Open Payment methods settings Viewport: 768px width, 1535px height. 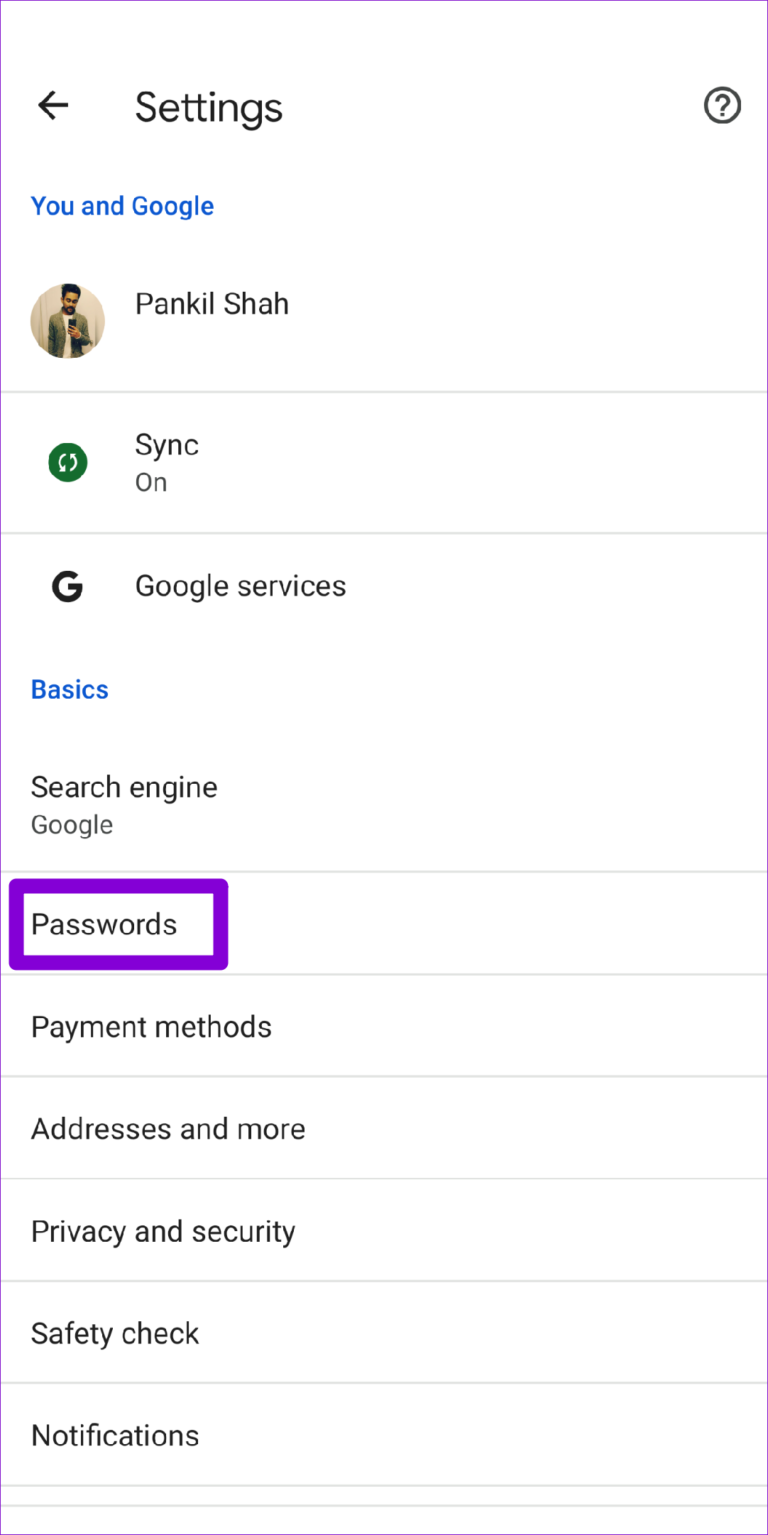point(151,1026)
